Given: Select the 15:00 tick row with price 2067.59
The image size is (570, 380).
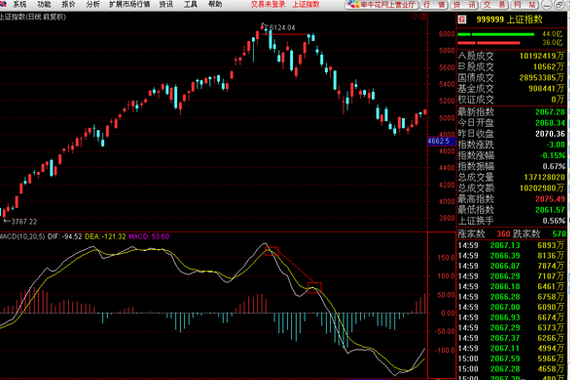Looking at the screenshot, I should (x=511, y=359).
